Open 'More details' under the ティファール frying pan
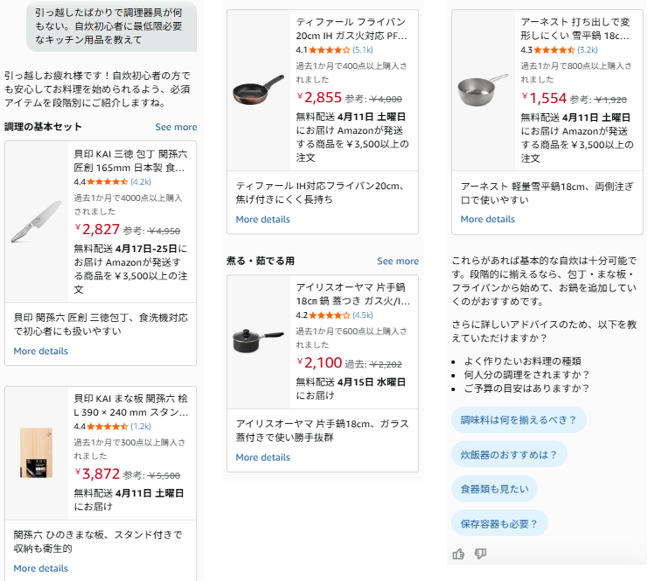This screenshot has width=654, height=581. click(x=263, y=219)
